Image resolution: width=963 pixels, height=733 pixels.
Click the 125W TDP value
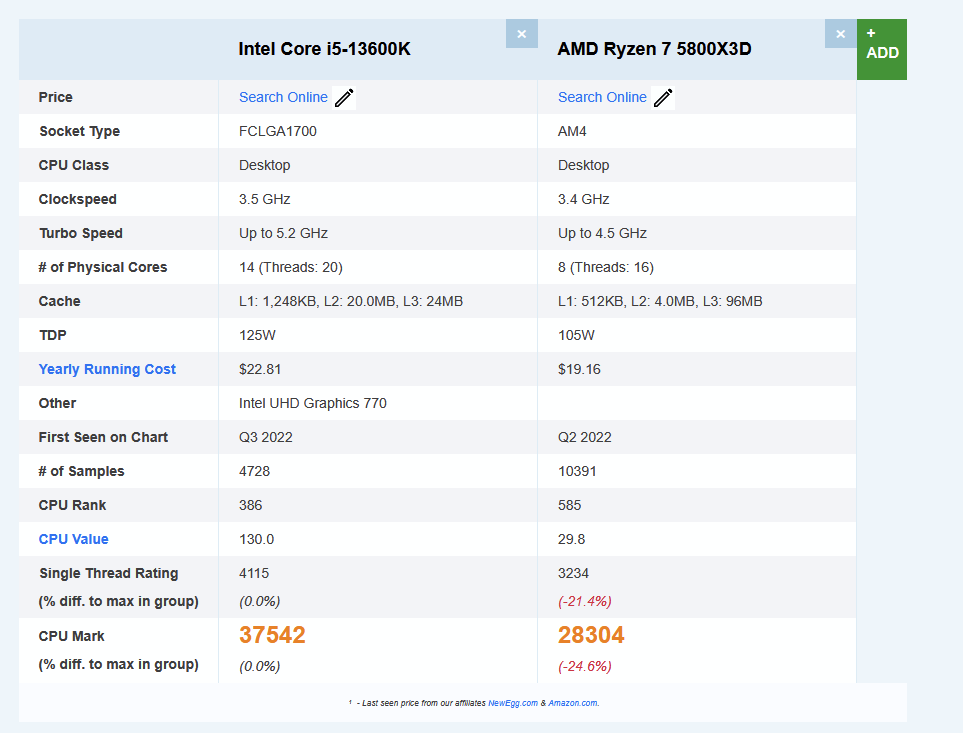pos(257,335)
